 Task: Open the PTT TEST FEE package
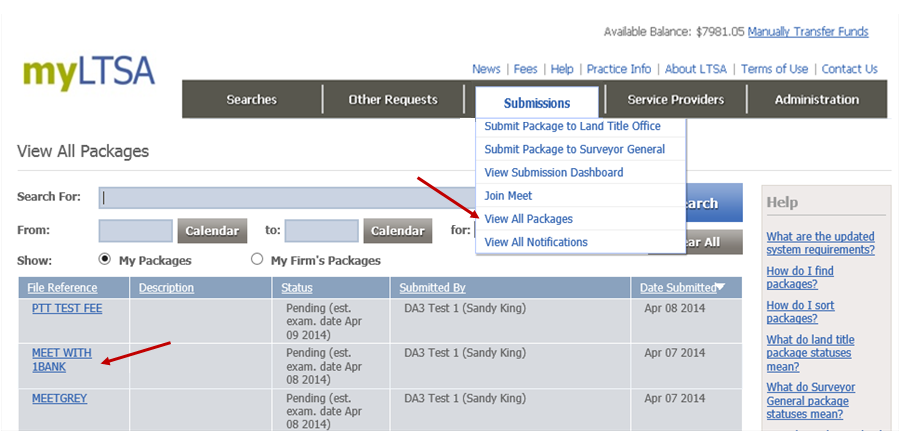point(67,309)
